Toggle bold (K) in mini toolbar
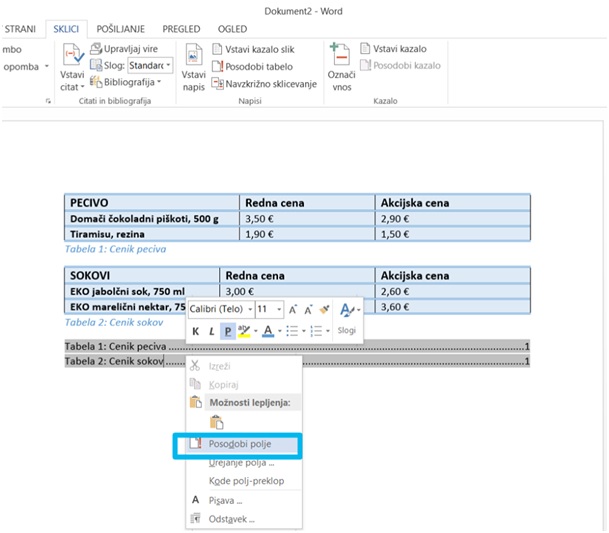This screenshot has width=609, height=533. 196,332
